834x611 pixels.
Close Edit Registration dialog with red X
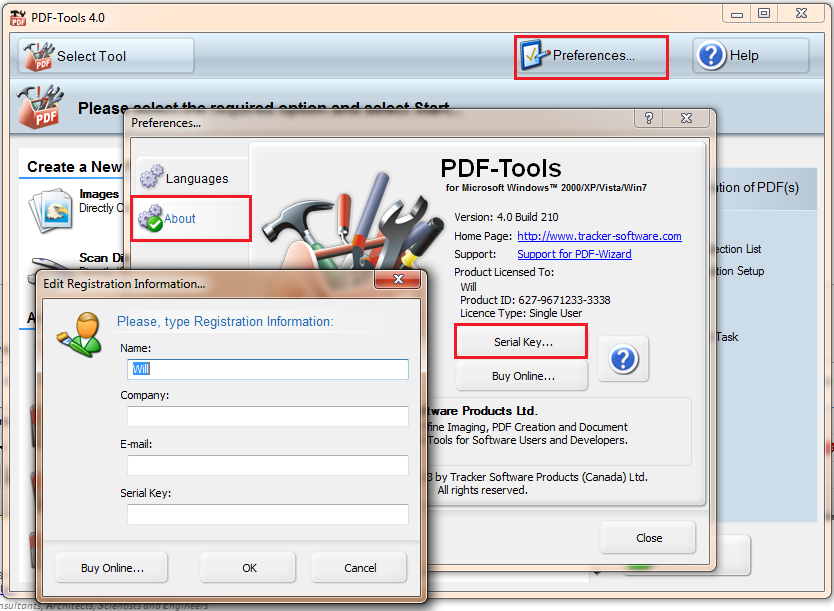(398, 279)
